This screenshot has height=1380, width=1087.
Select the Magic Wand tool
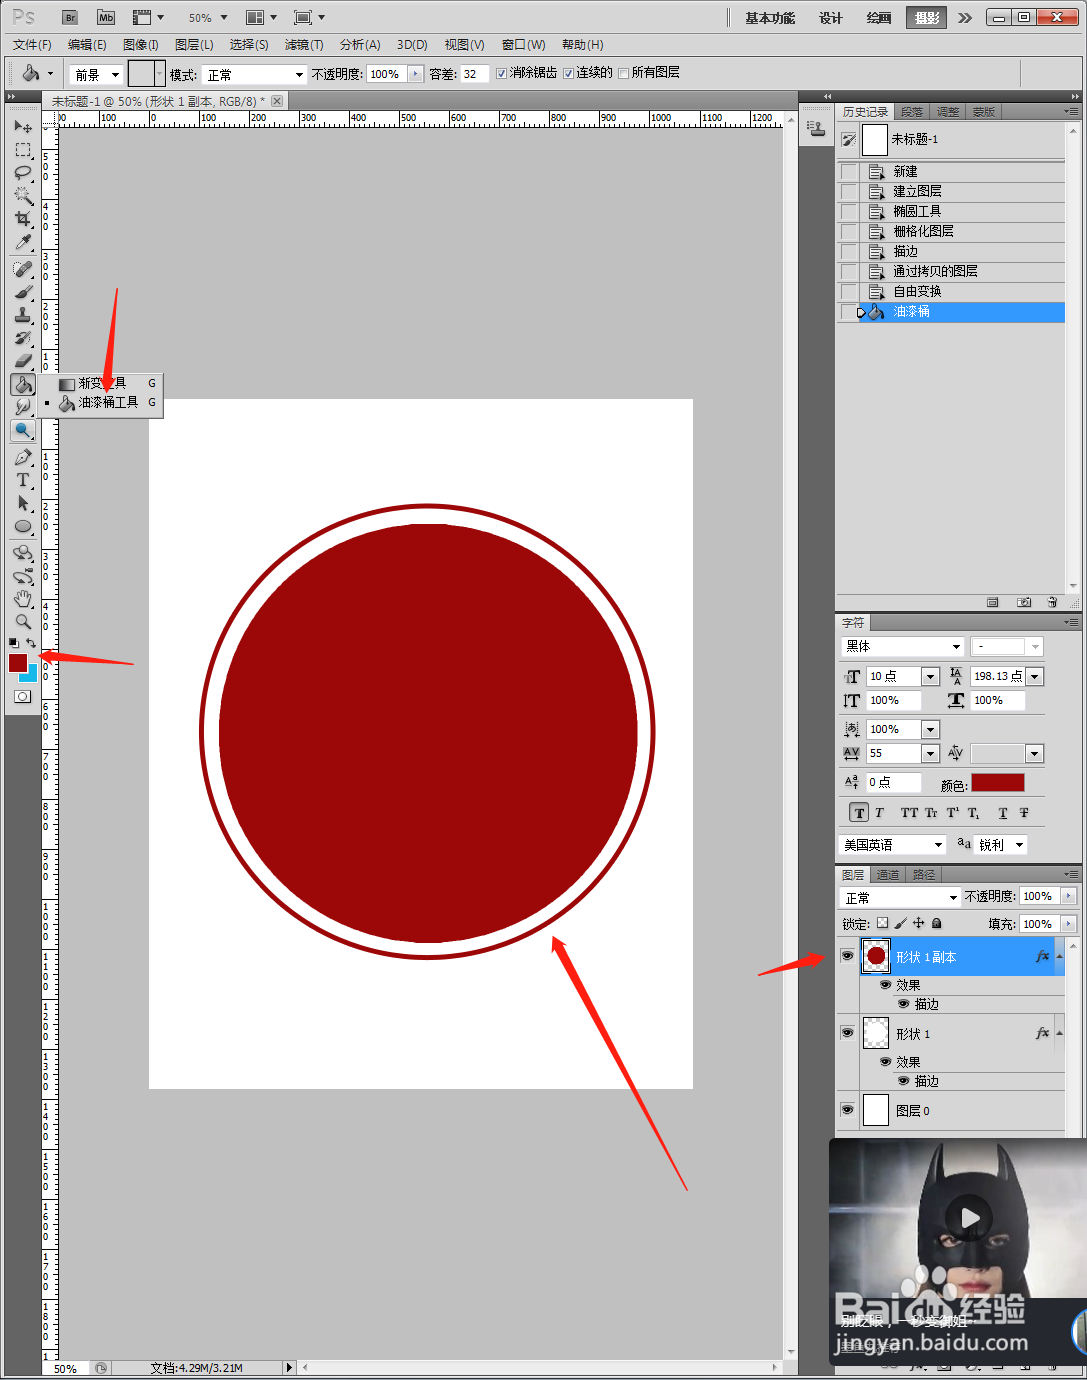pos(22,196)
